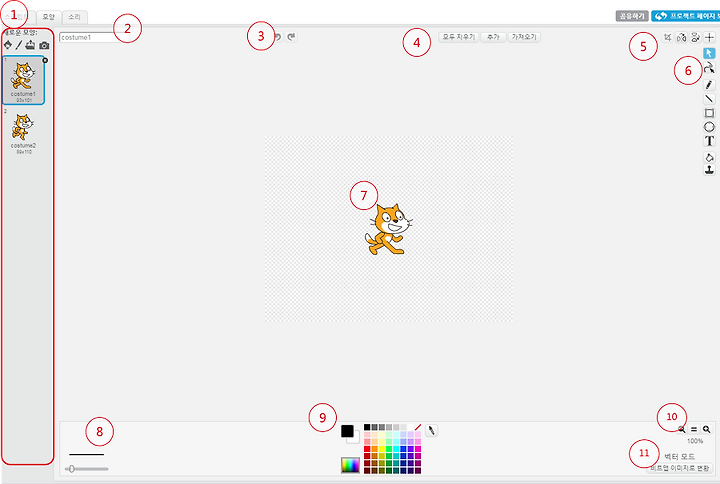Open the project page blue button
The height and width of the screenshot is (484, 720).
click(x=686, y=16)
